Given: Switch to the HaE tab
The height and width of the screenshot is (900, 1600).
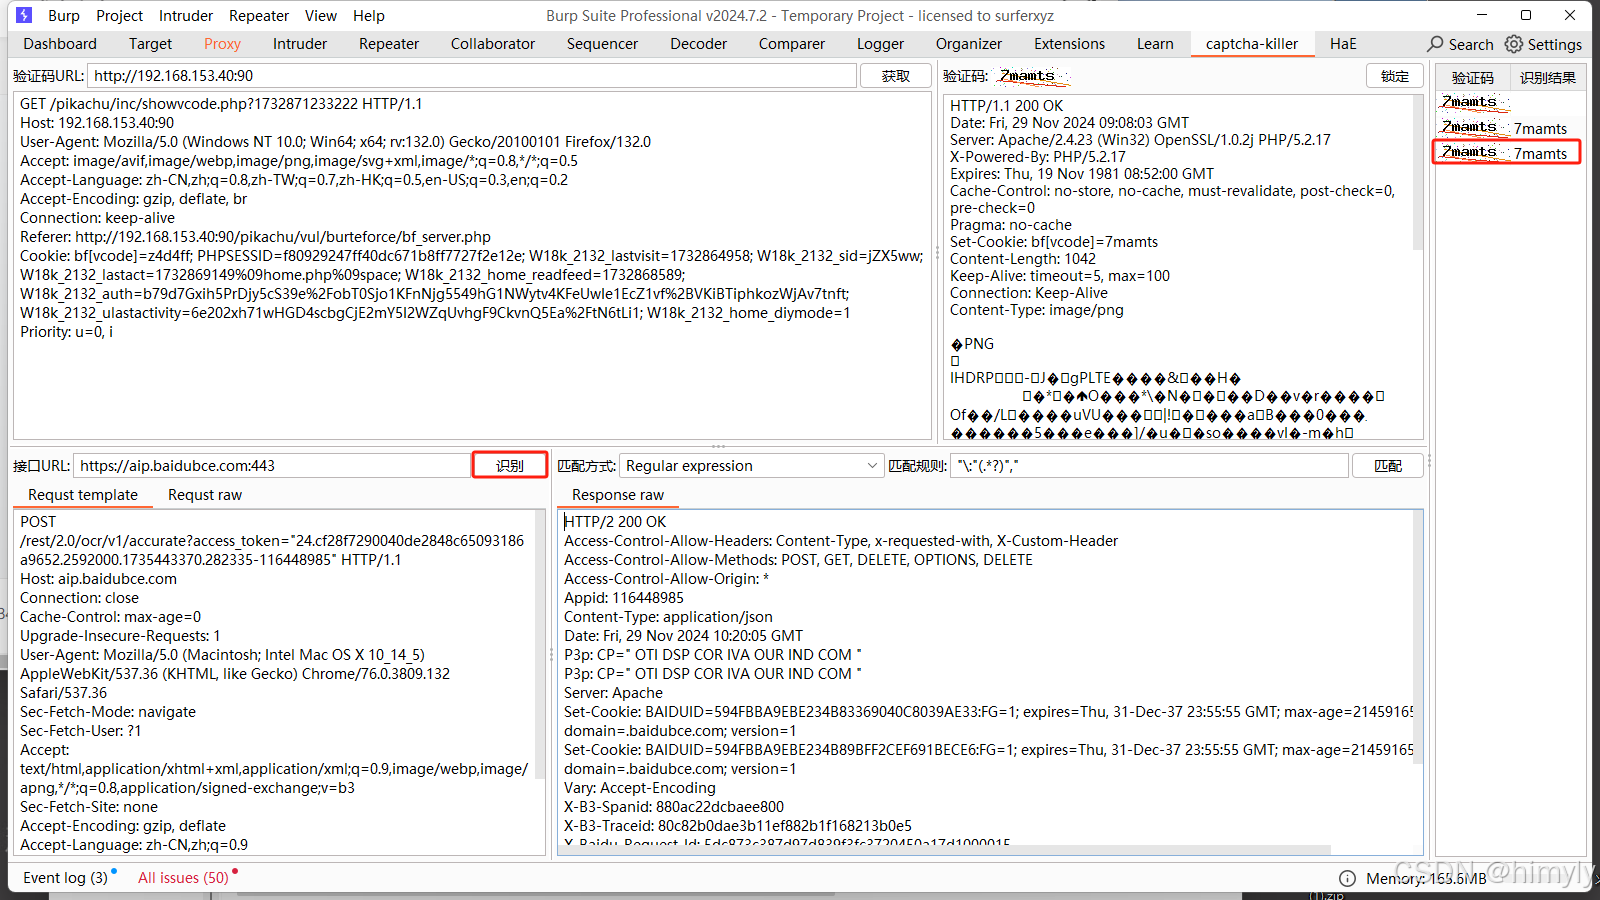Looking at the screenshot, I should pos(1343,44).
